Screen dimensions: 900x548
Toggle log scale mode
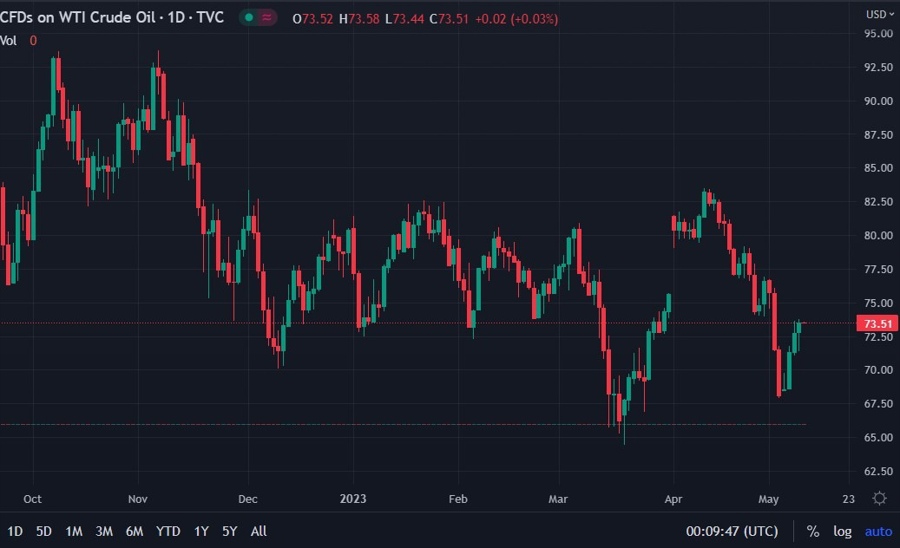[x=842, y=531]
